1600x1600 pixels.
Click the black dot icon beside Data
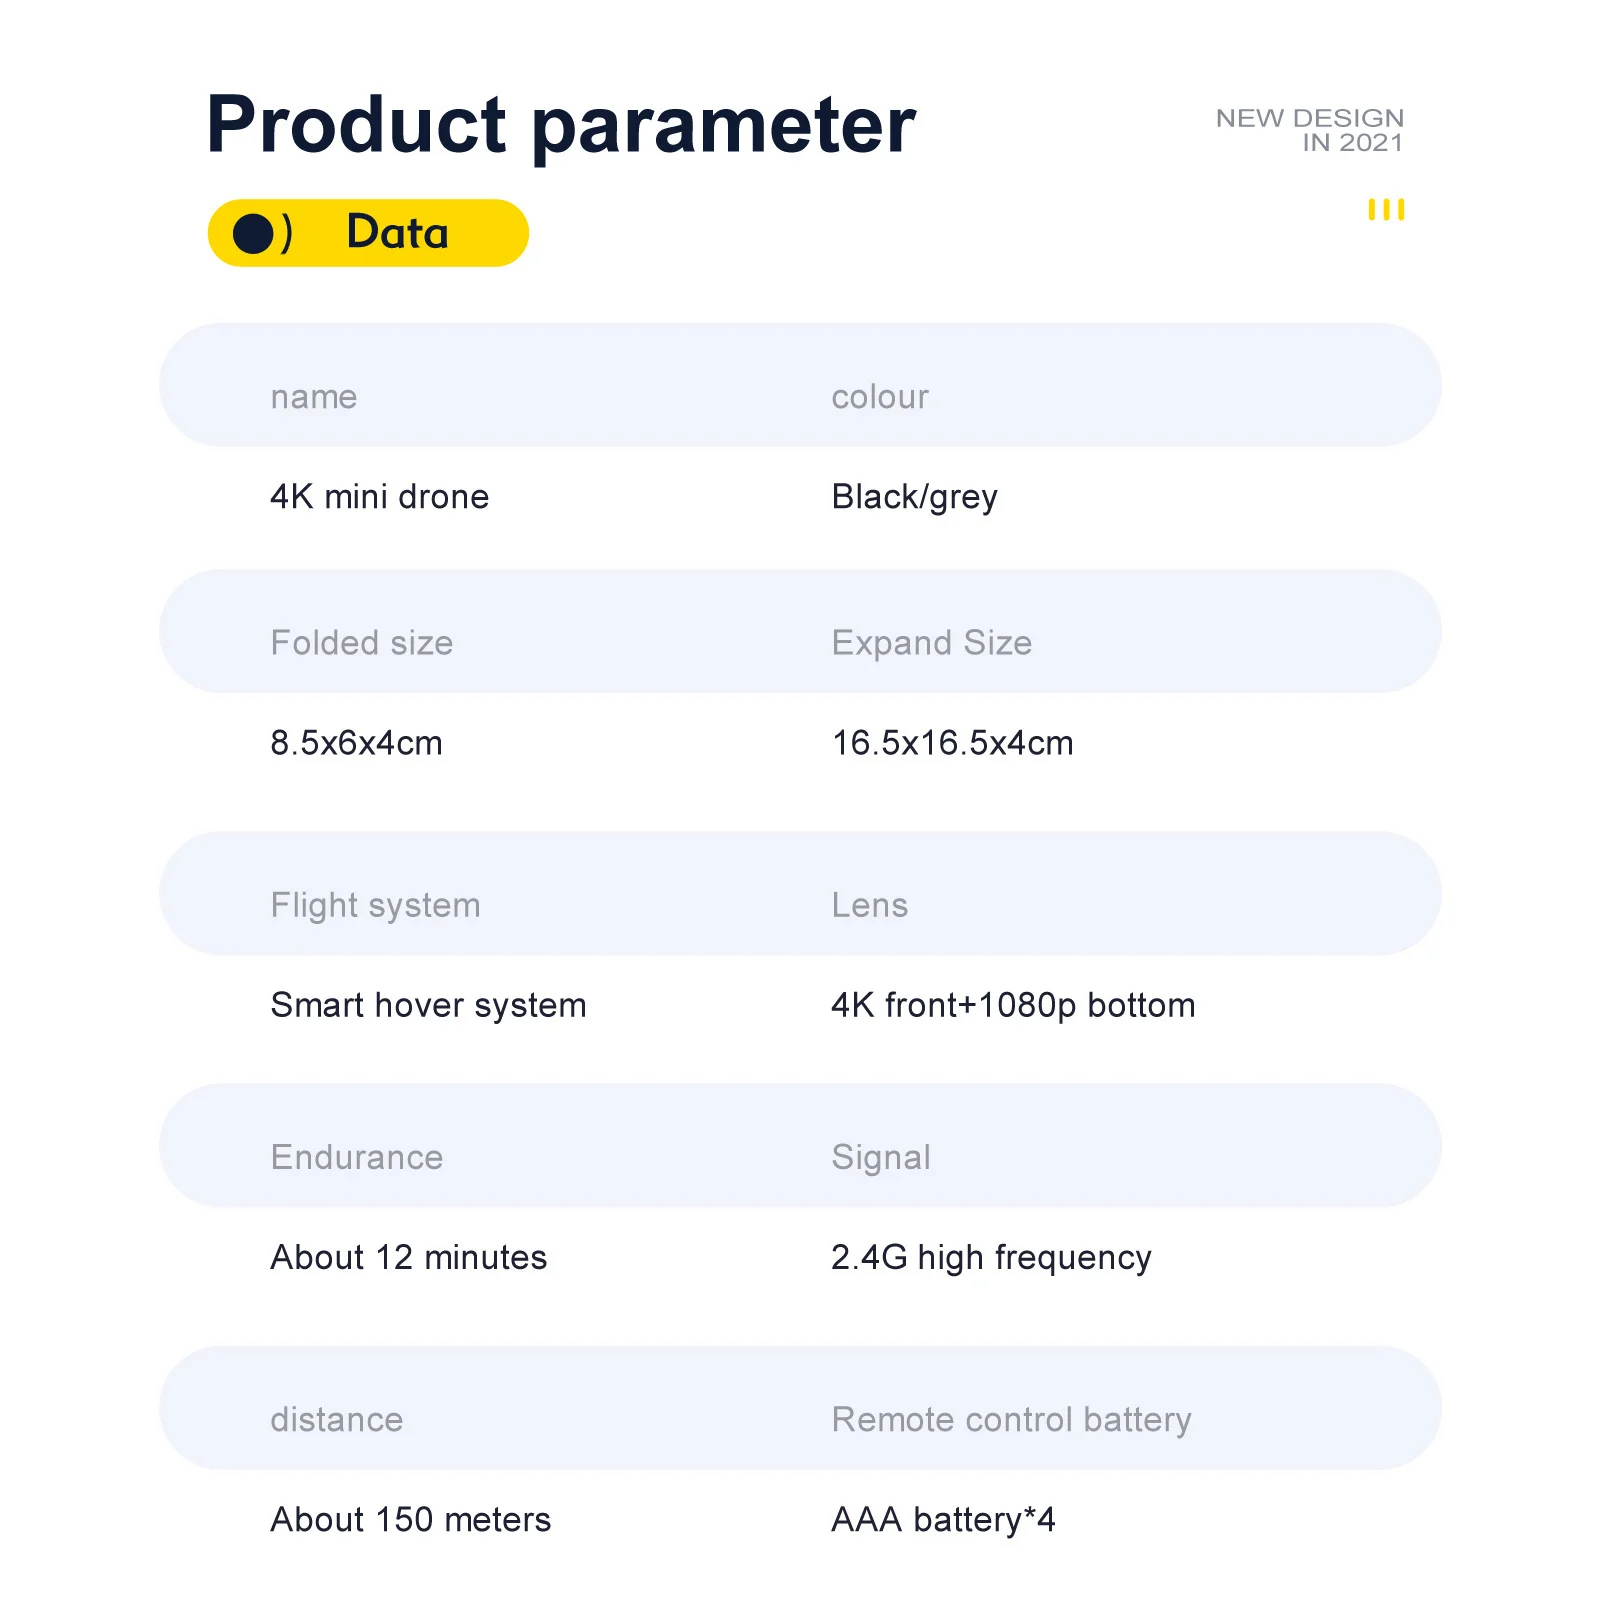pyautogui.click(x=253, y=234)
